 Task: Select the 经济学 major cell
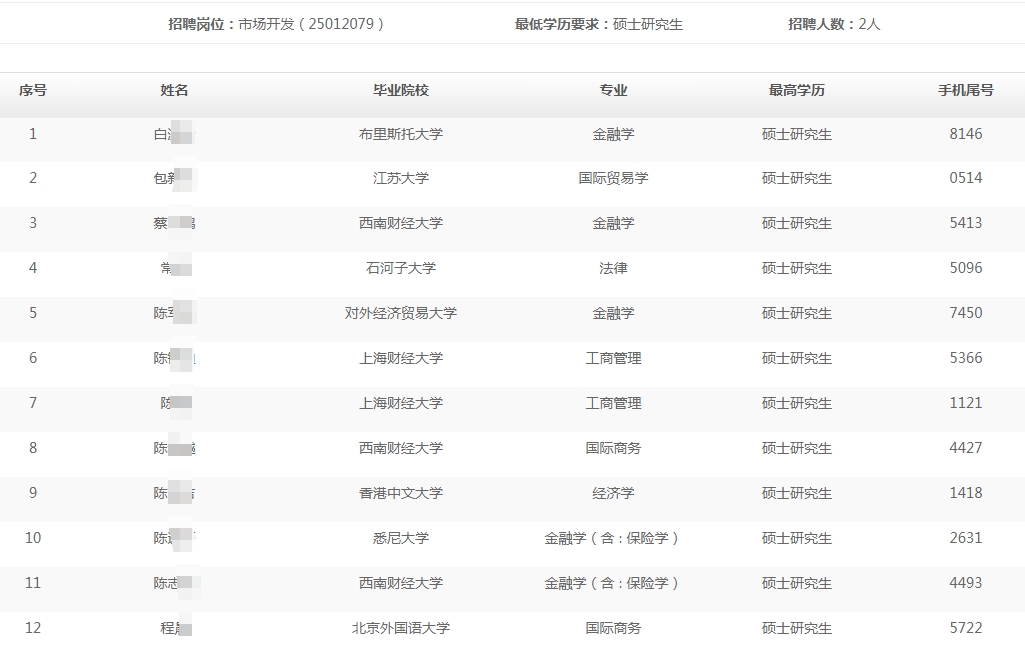pos(613,493)
